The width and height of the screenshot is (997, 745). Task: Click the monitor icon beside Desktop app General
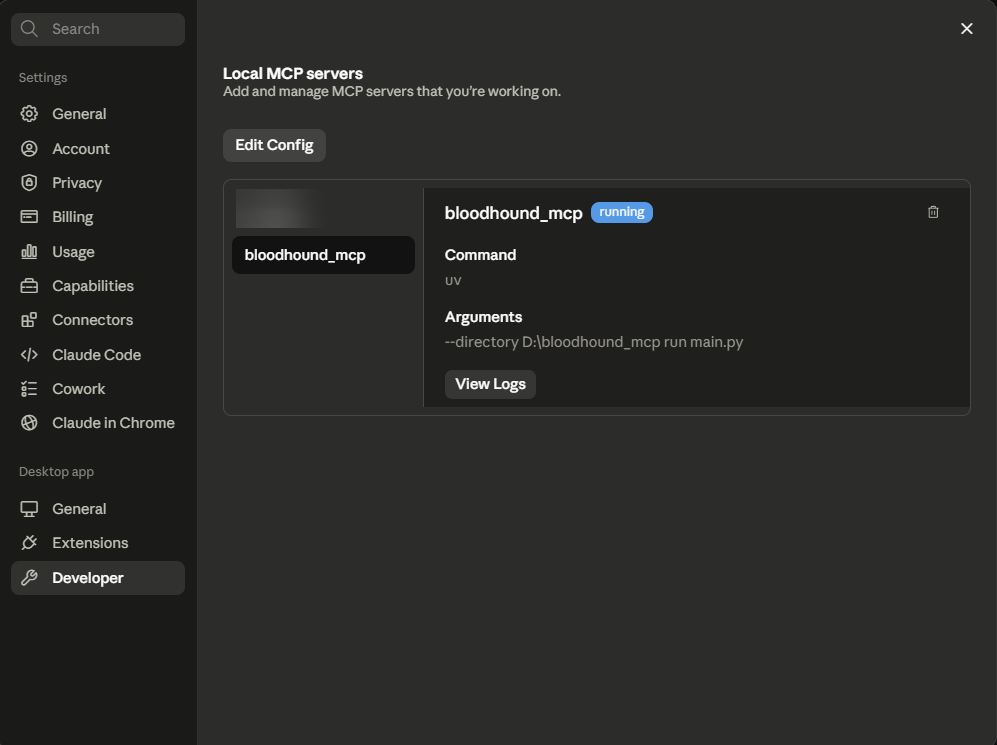[29, 509]
